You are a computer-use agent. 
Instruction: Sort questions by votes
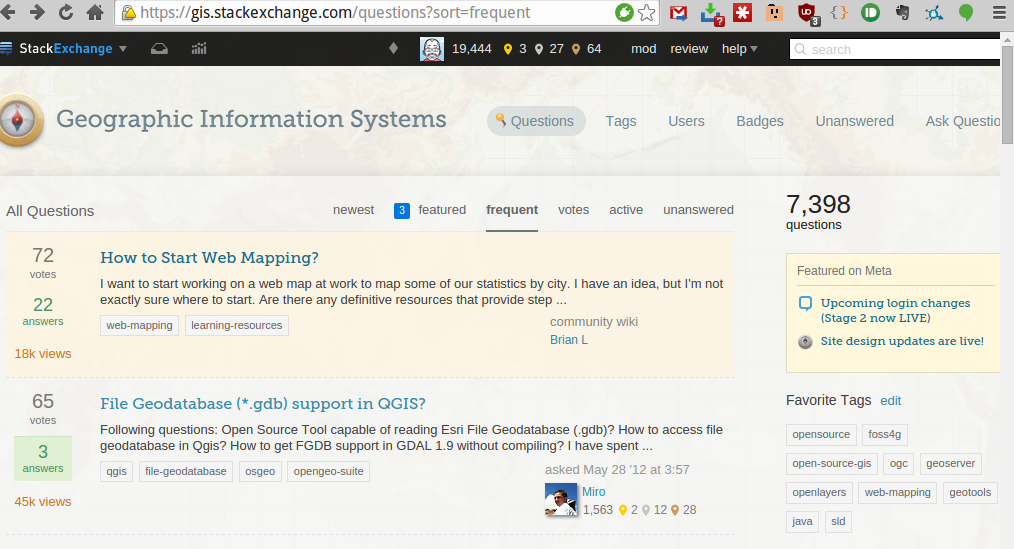click(x=574, y=210)
